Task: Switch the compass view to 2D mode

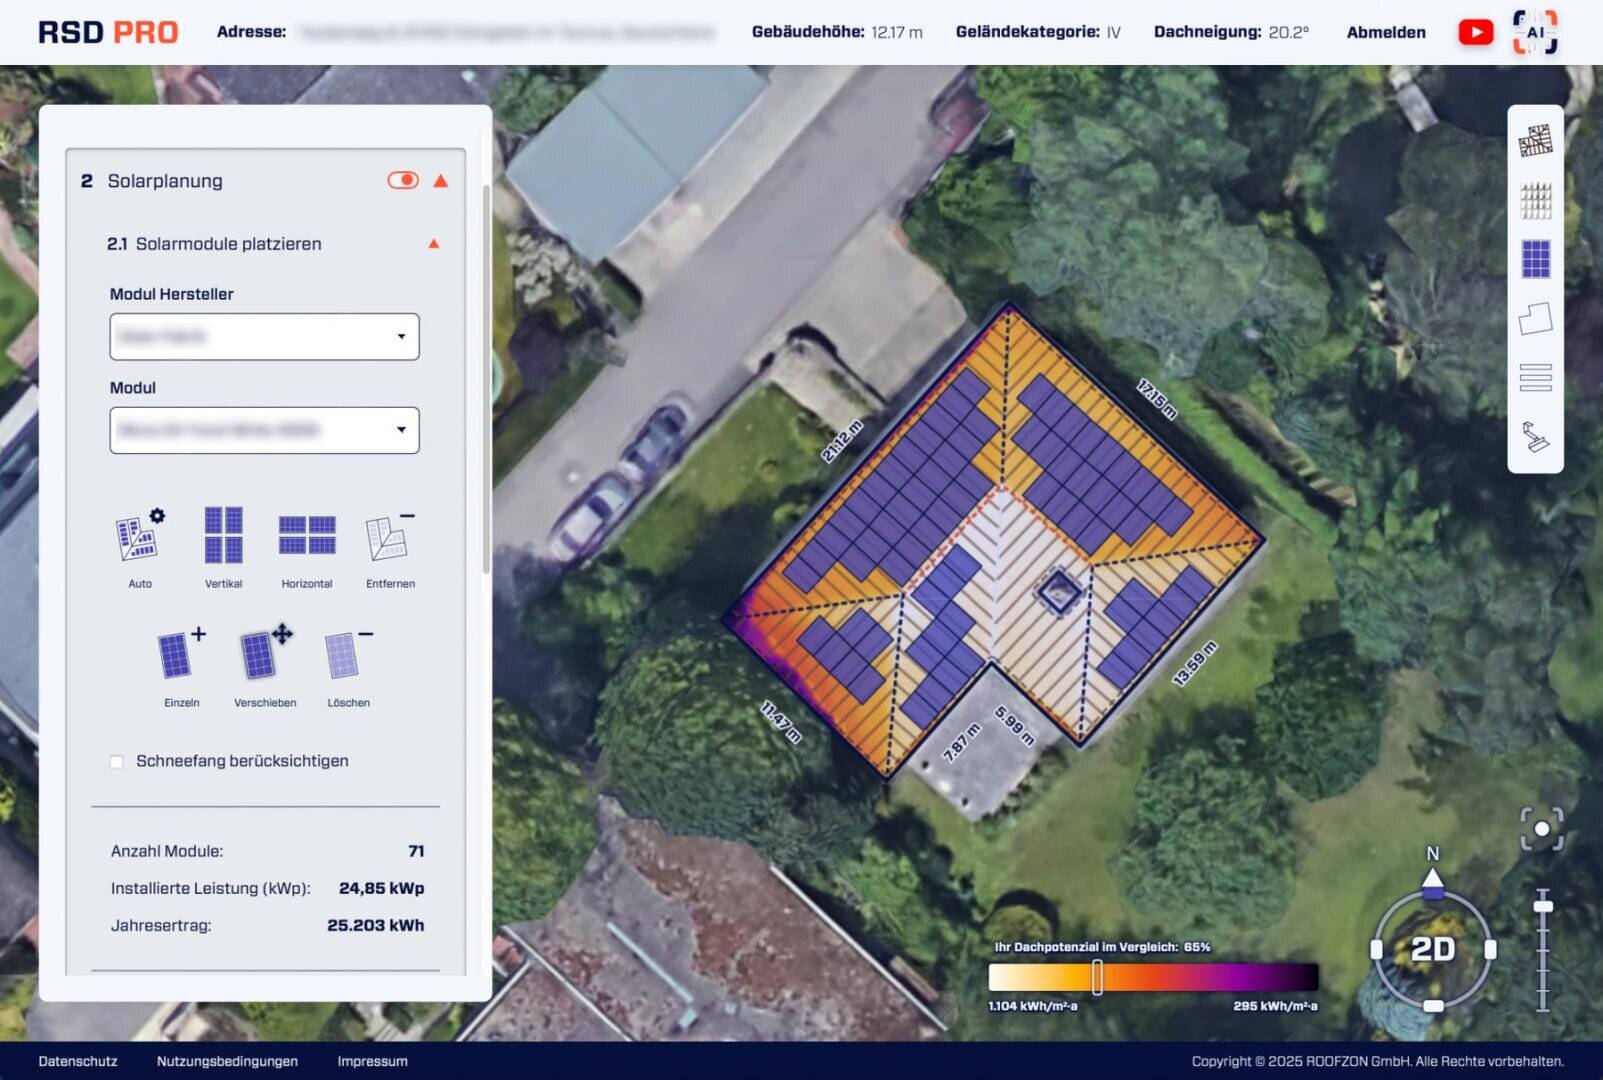Action: pos(1435,950)
